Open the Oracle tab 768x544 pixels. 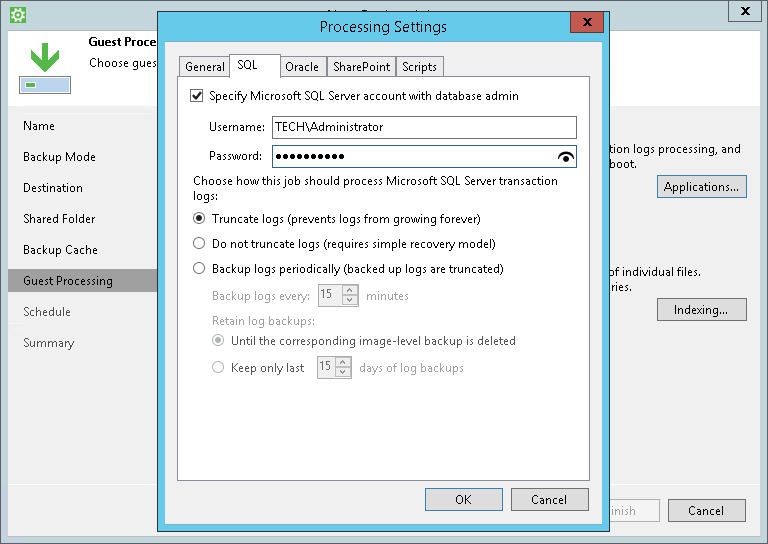click(x=302, y=67)
